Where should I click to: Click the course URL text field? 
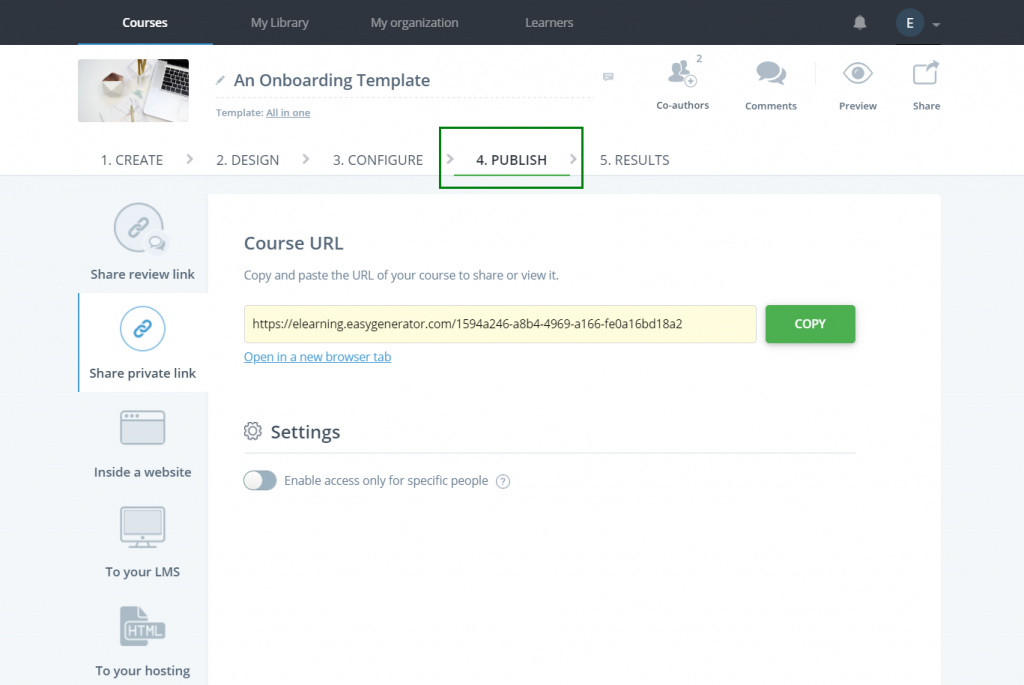tap(500, 324)
